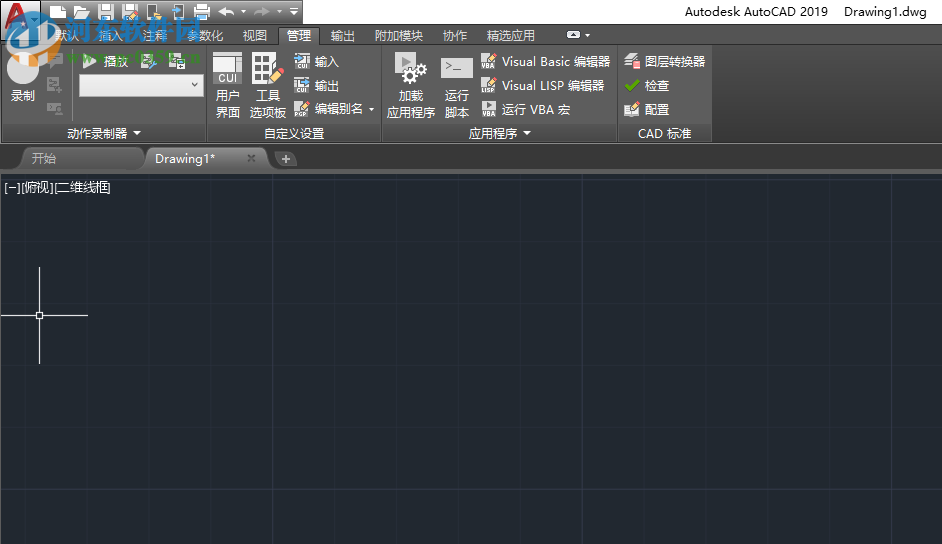Viewport: 942px width, 544px height.
Task: Click the Save As icon with pencil
Action: 130,12
